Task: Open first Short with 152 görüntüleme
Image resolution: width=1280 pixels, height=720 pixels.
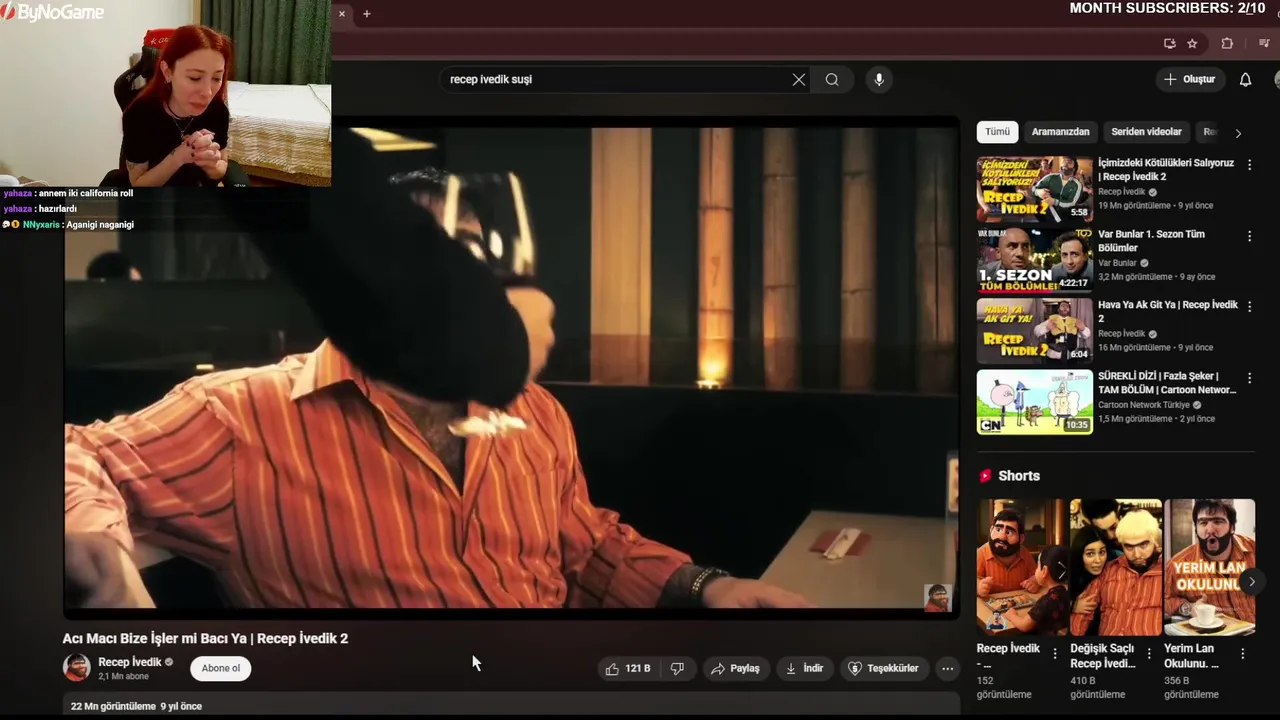Action: click(1021, 567)
